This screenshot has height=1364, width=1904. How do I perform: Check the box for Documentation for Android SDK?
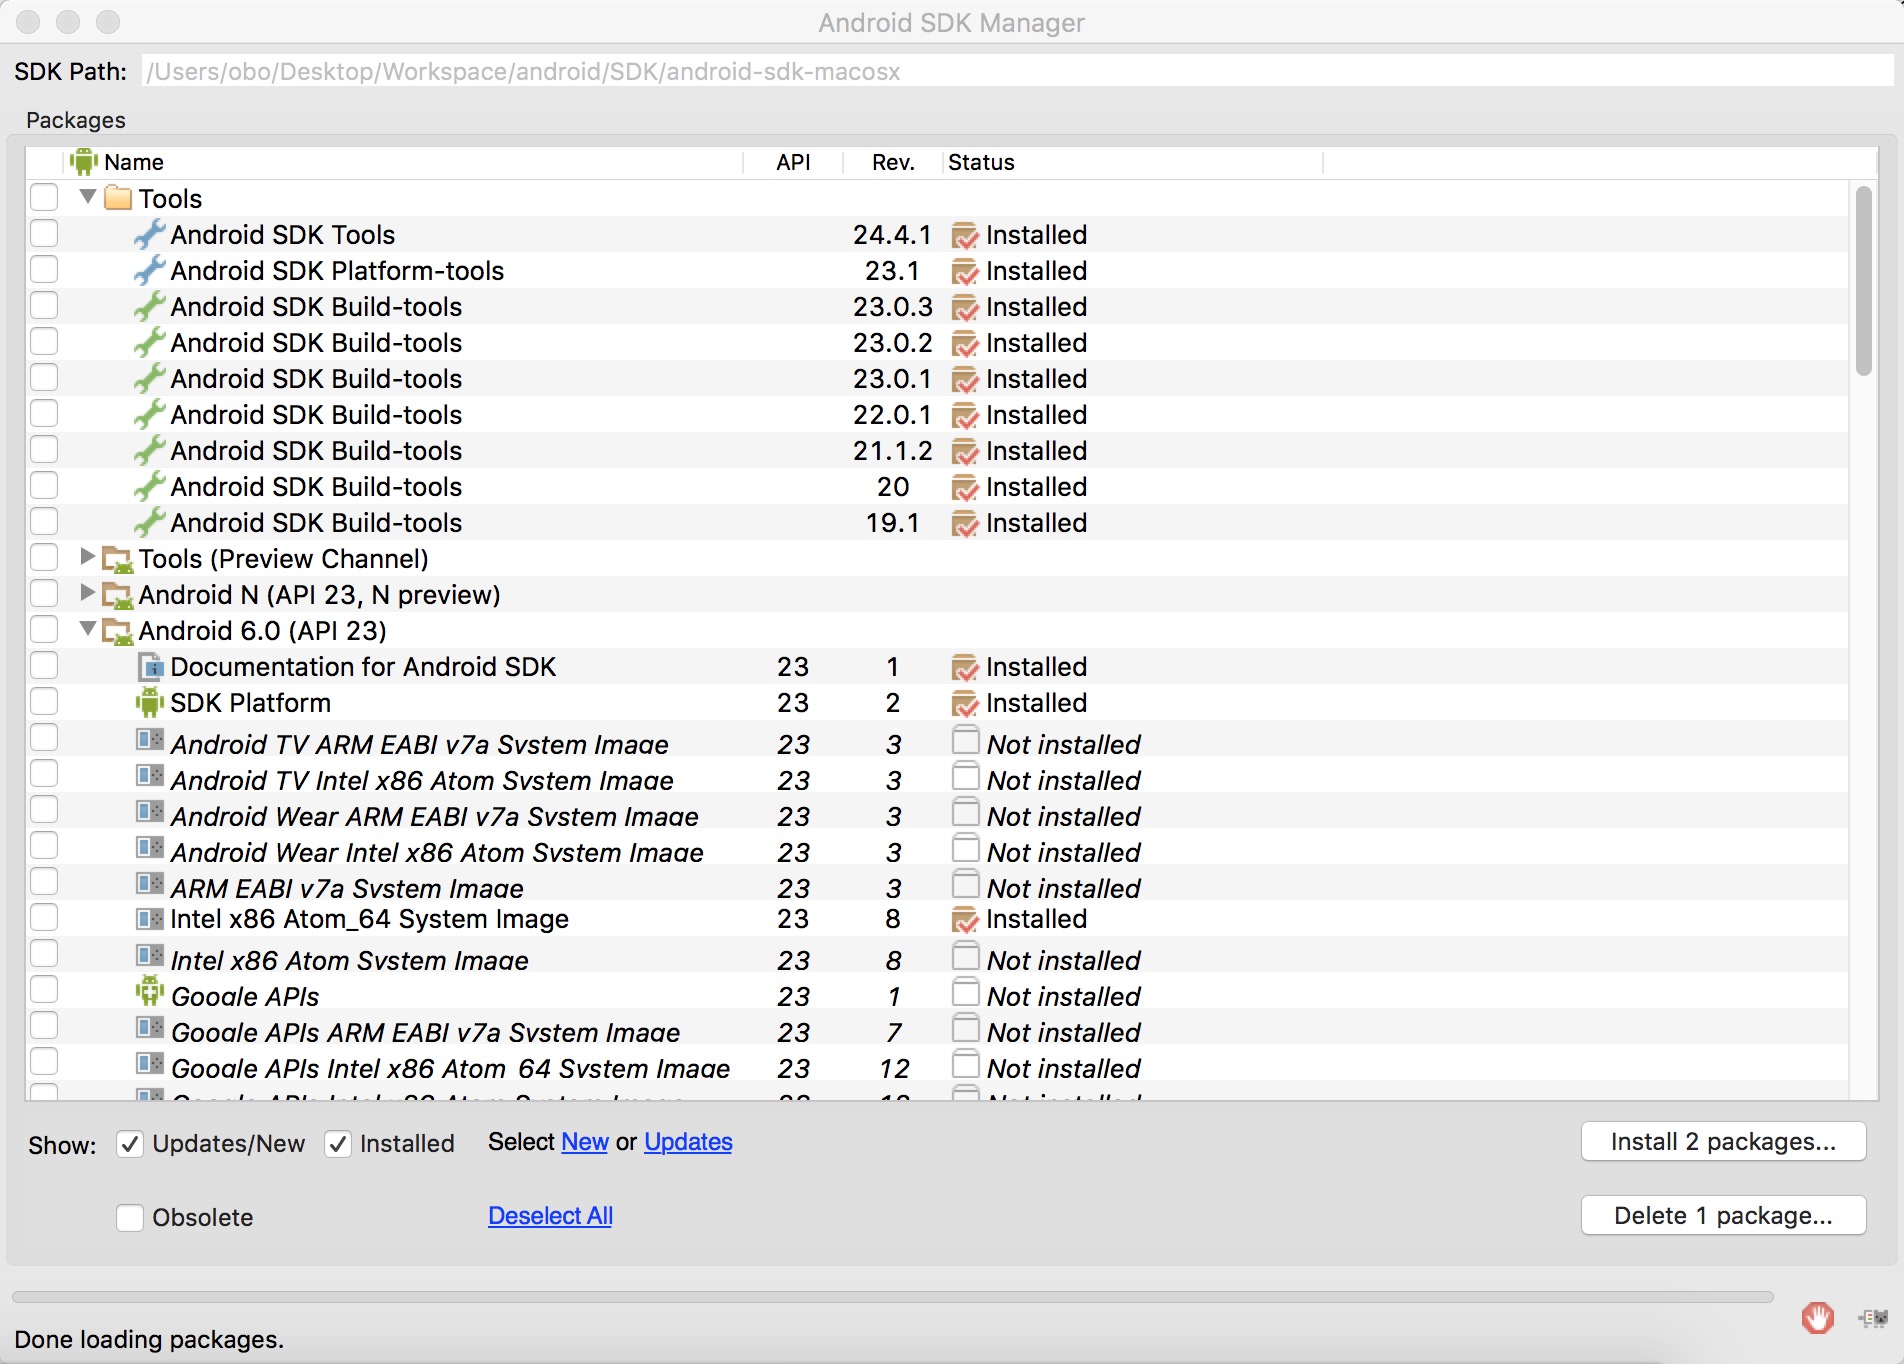(44, 665)
